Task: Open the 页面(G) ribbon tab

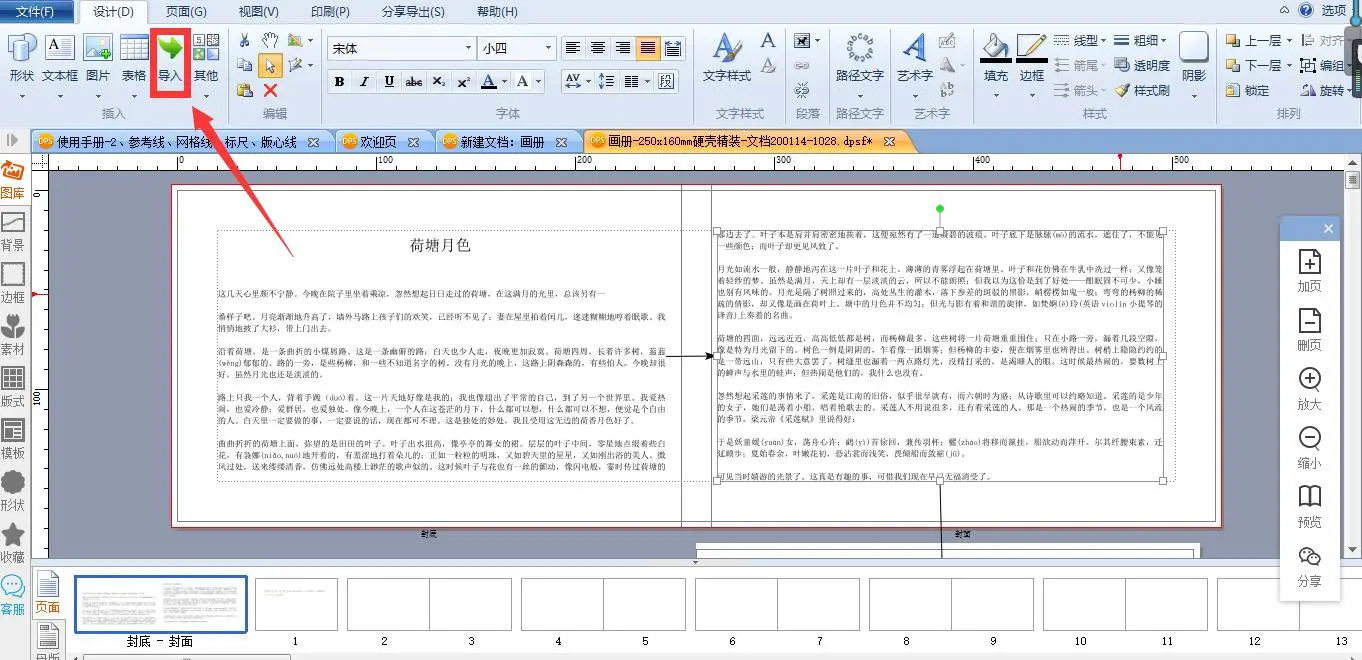Action: (186, 11)
